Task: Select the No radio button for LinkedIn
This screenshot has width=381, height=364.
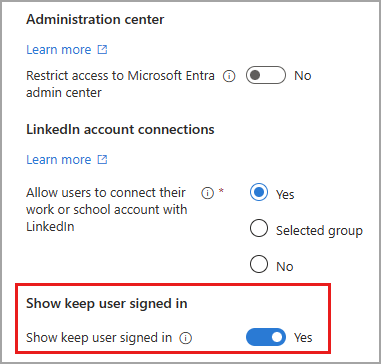Action: (x=259, y=264)
